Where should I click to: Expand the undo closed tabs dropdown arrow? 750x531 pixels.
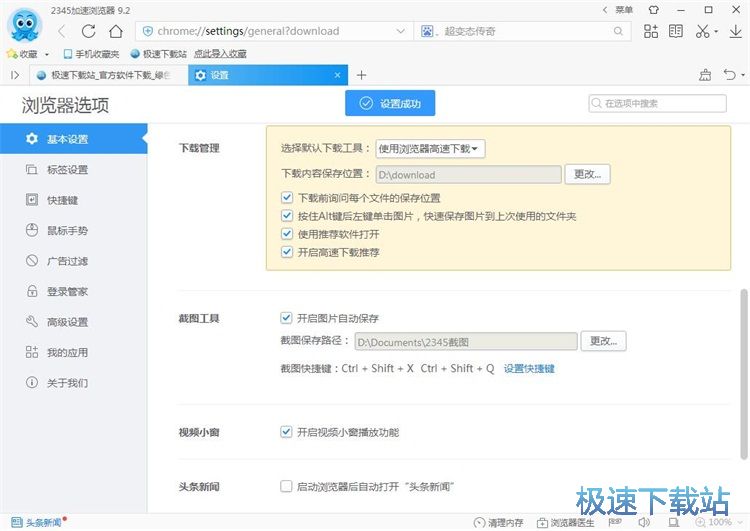(743, 75)
